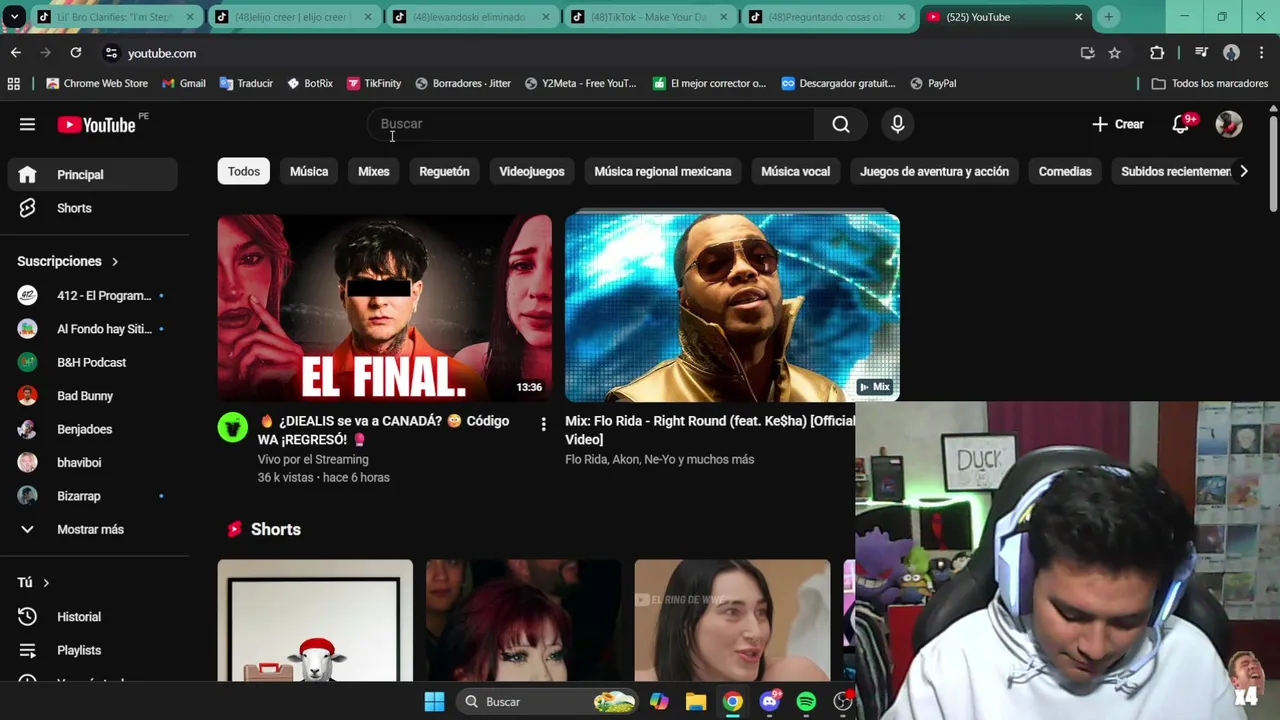Screen dimensions: 1280x720
Task: Bookmark this page with the star
Action: point(1115,53)
